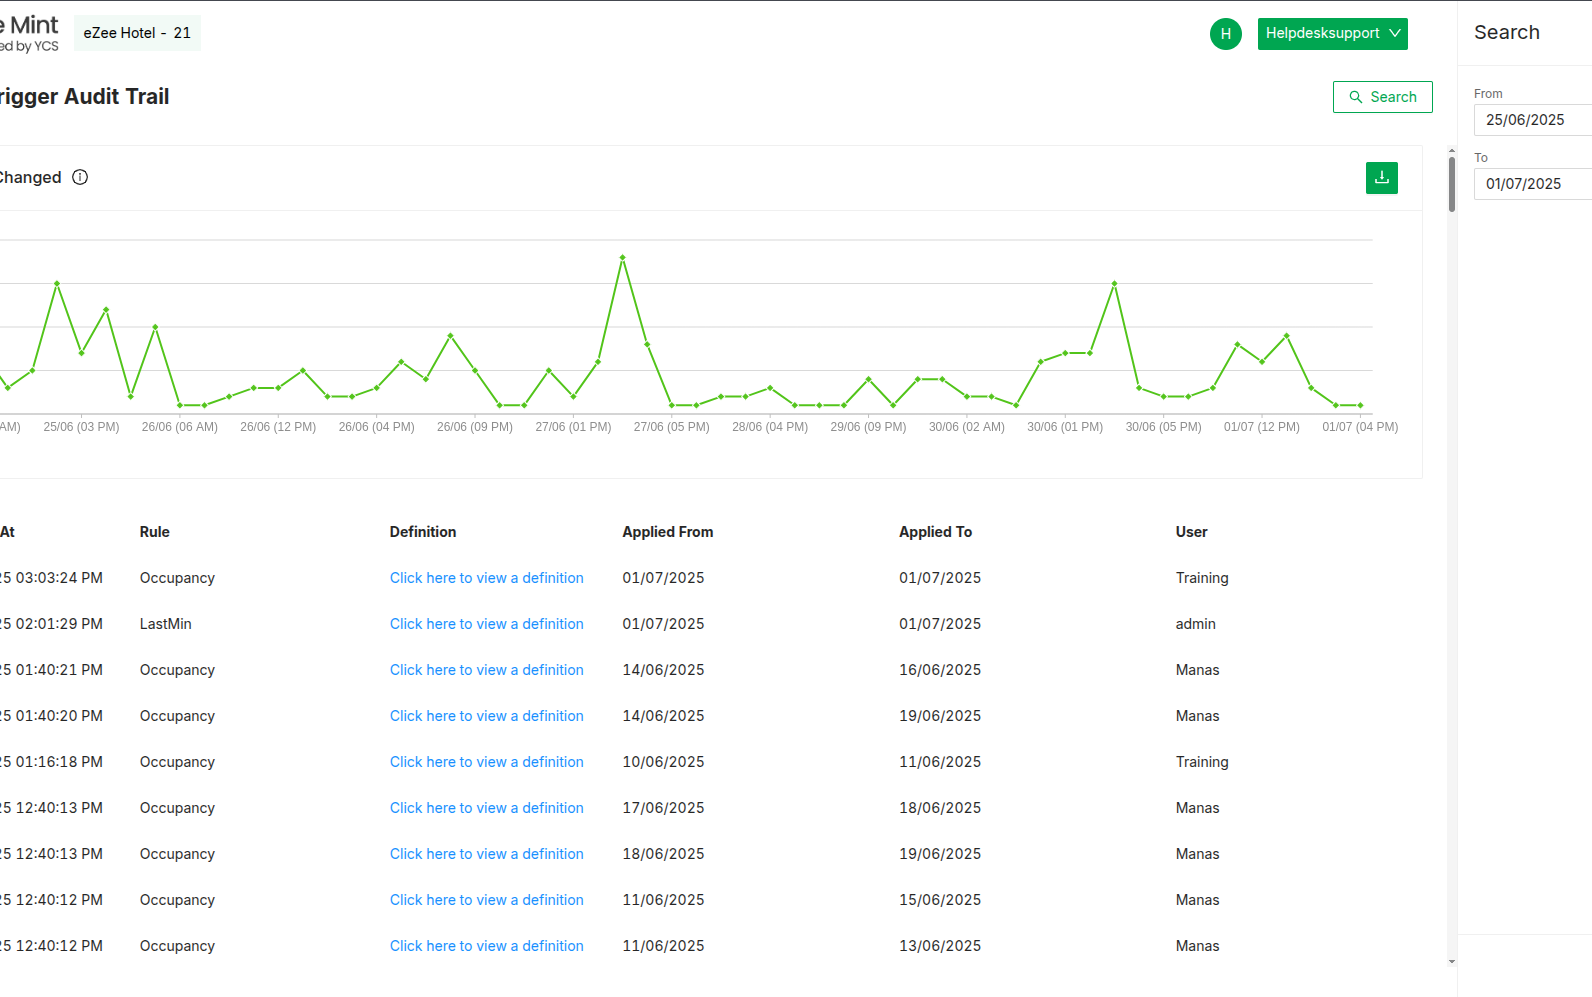The width and height of the screenshot is (1592, 997).
Task: Click the vertical scrollbar thumb
Action: coord(1452,185)
